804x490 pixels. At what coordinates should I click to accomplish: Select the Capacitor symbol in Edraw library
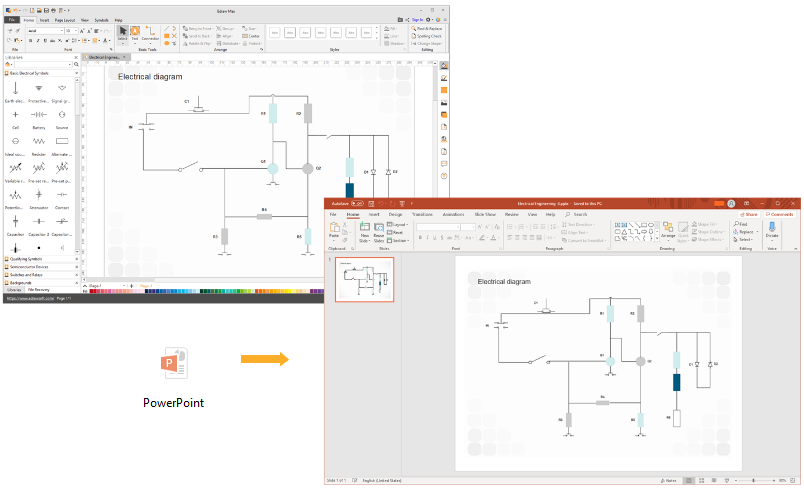(x=15, y=221)
